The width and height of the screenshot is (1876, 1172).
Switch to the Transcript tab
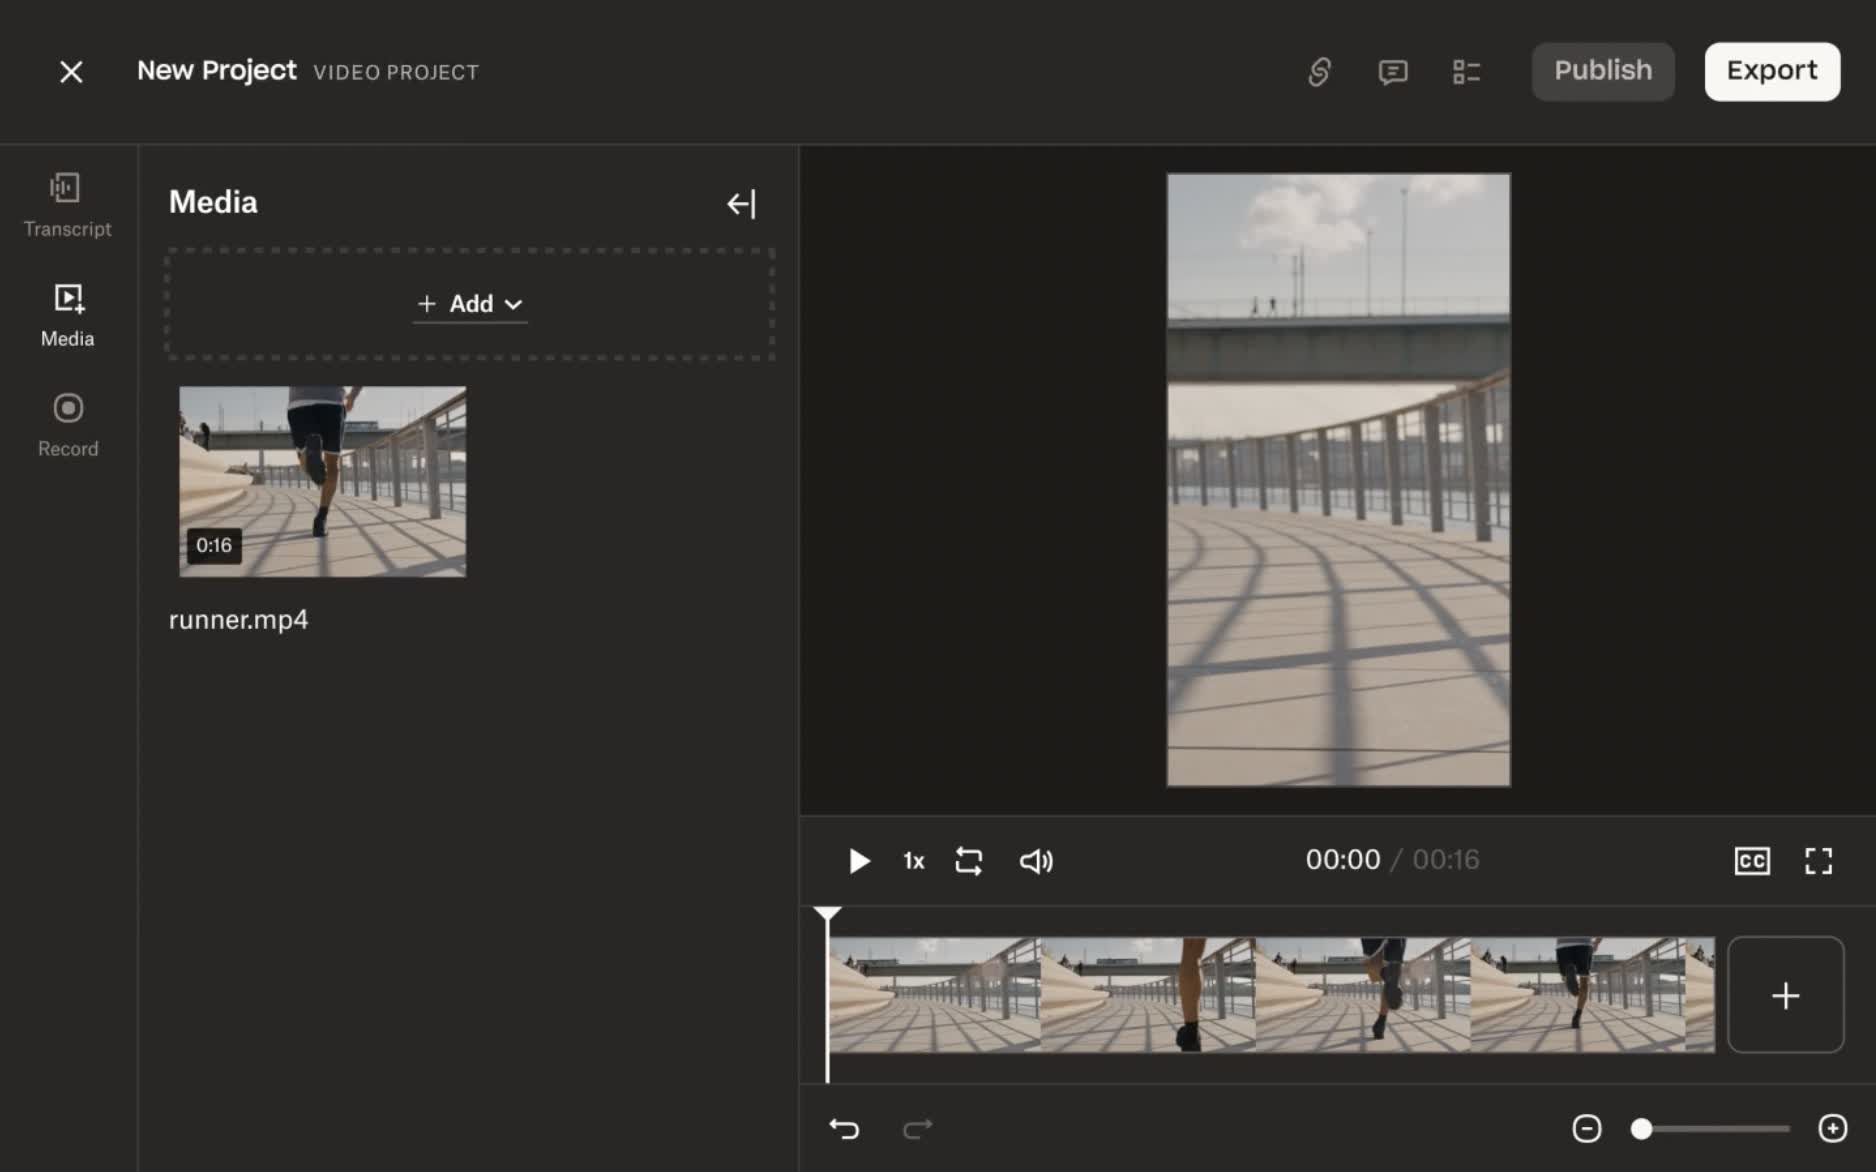[67, 205]
